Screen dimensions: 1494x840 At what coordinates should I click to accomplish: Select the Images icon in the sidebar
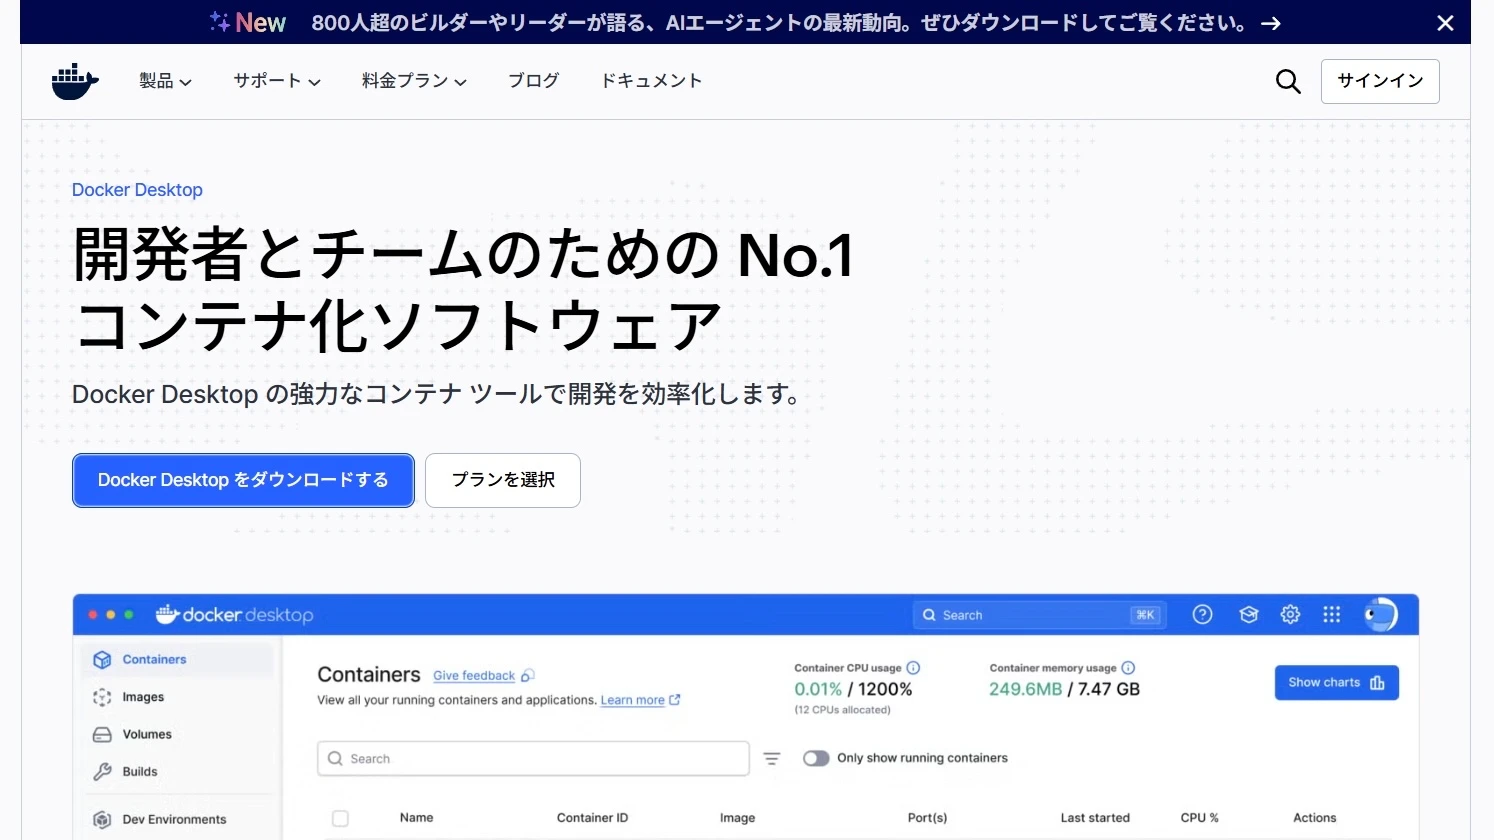102,697
